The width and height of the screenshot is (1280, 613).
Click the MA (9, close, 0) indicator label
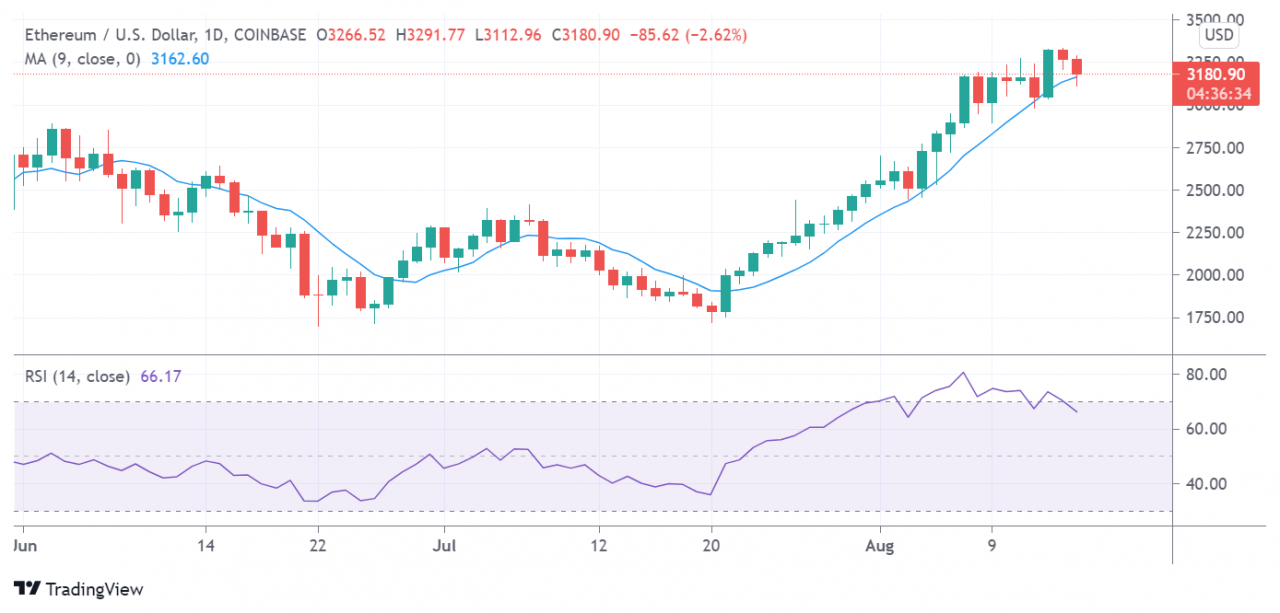tap(79, 58)
